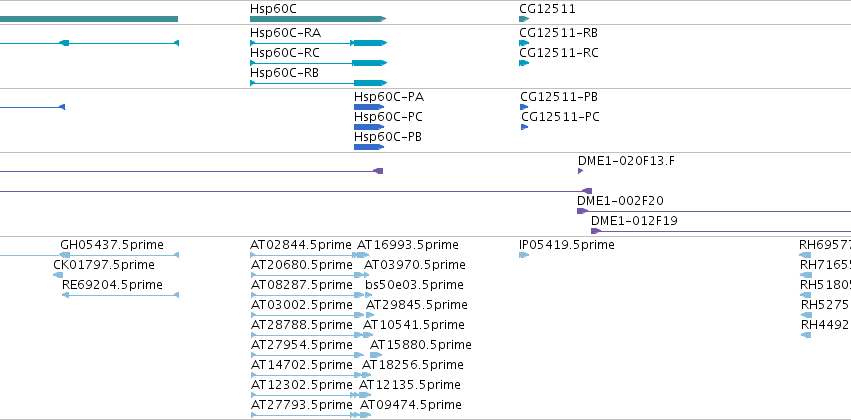Select transcript Hsp60C-RA label
This screenshot has height=420, width=851.
(285, 33)
